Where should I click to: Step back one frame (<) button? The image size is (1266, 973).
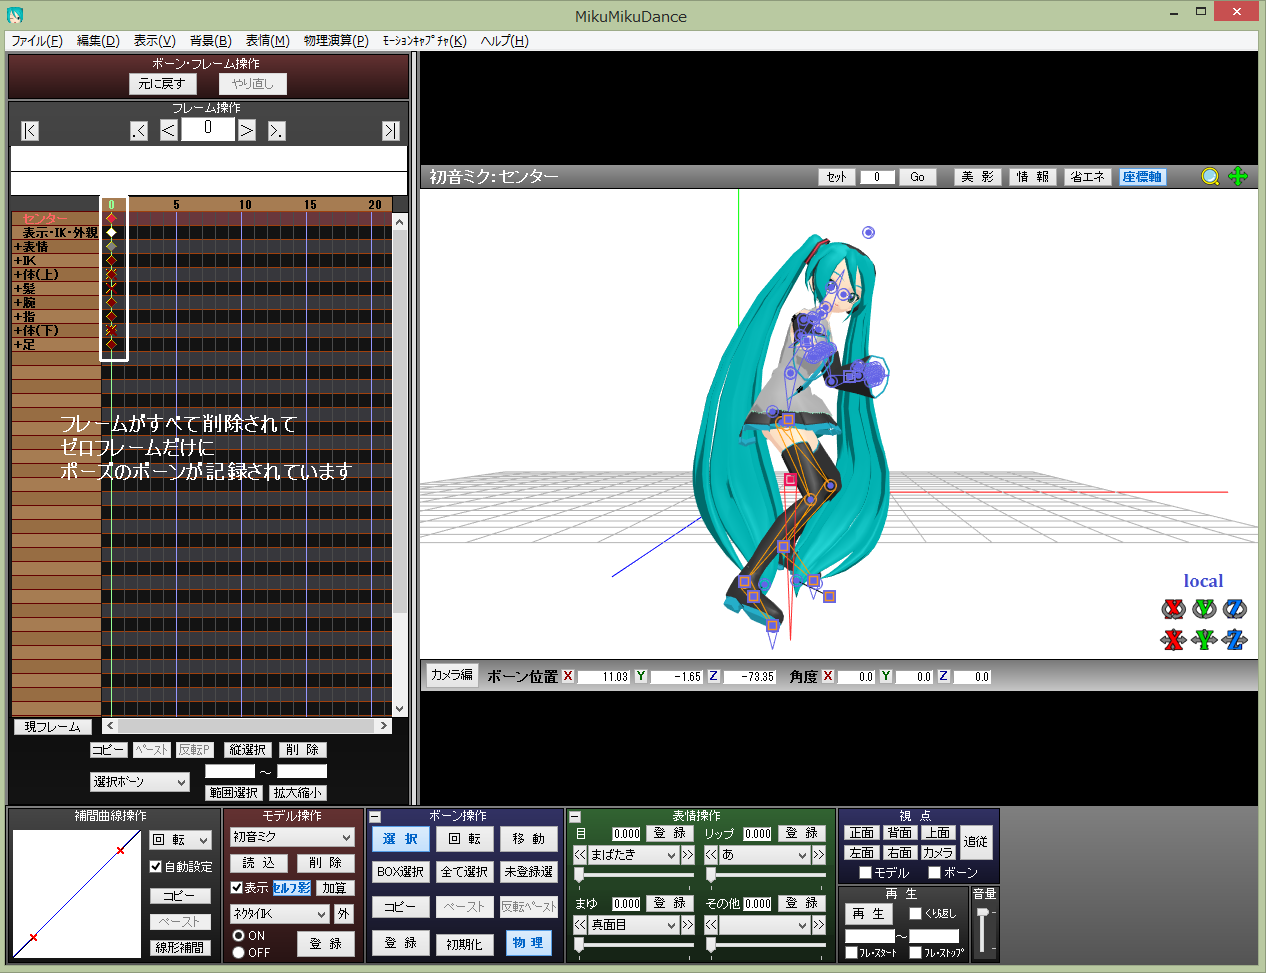click(169, 131)
